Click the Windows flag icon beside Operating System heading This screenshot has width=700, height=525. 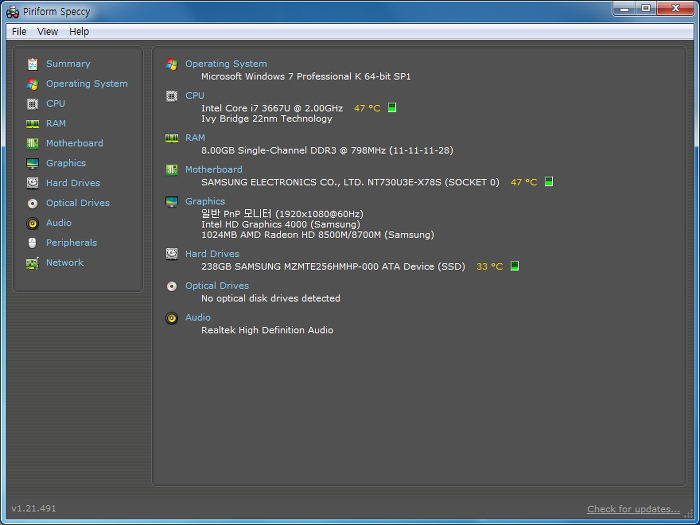[x=171, y=64]
